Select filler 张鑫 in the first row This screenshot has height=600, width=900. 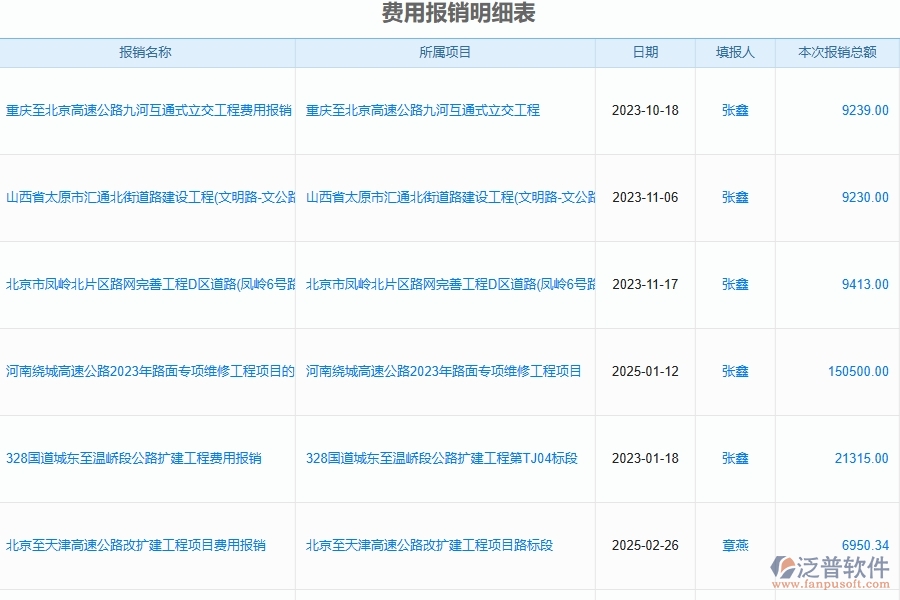point(733,112)
